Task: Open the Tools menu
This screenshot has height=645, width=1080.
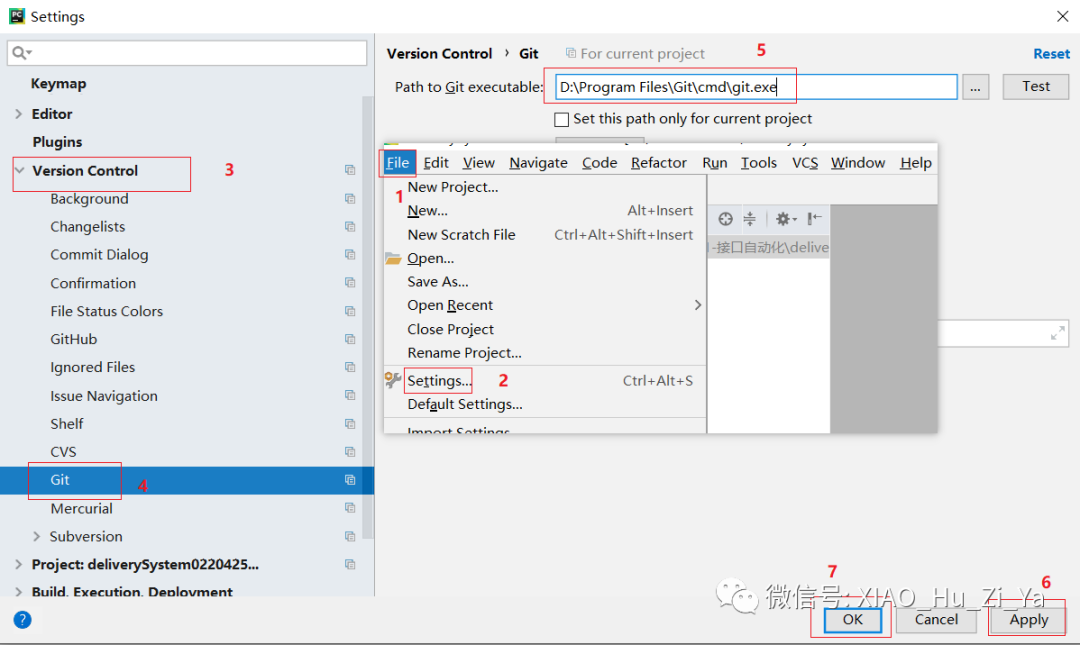Action: click(759, 163)
